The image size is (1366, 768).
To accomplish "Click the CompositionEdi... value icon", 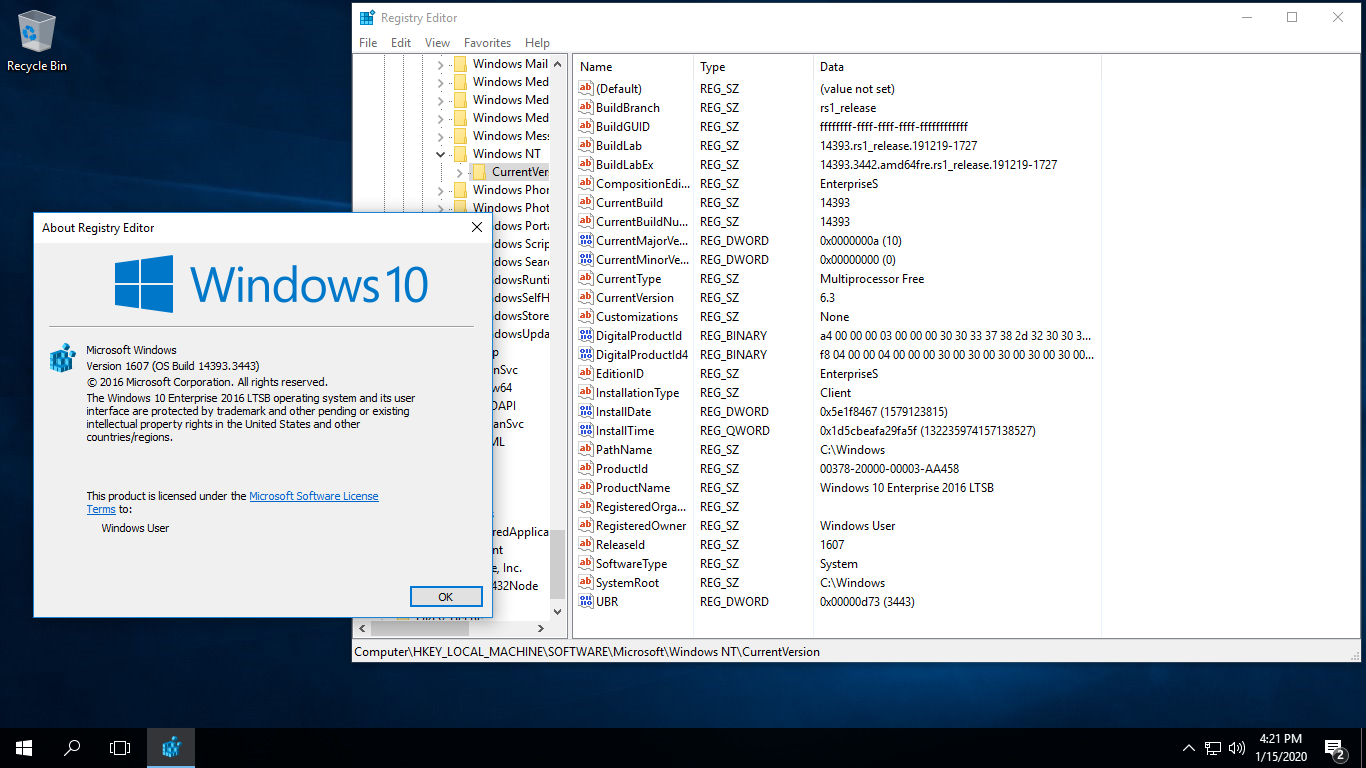I will click(586, 184).
